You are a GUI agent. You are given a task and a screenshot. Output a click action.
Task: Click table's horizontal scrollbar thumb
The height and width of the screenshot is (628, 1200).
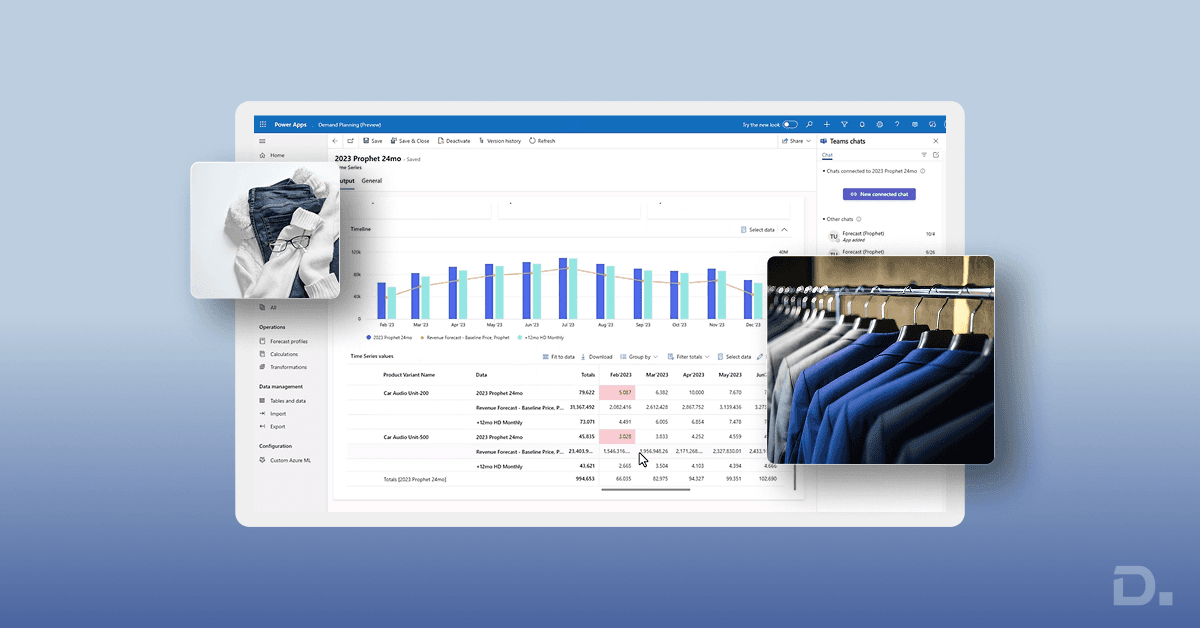(x=645, y=489)
